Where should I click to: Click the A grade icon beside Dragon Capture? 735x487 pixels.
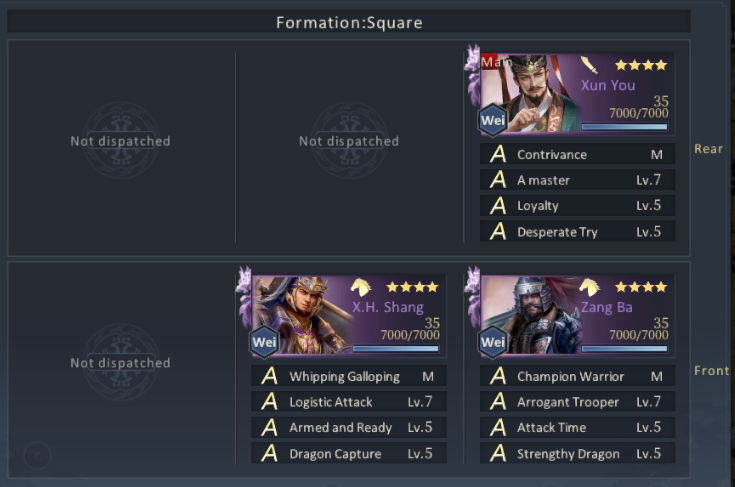click(270, 453)
